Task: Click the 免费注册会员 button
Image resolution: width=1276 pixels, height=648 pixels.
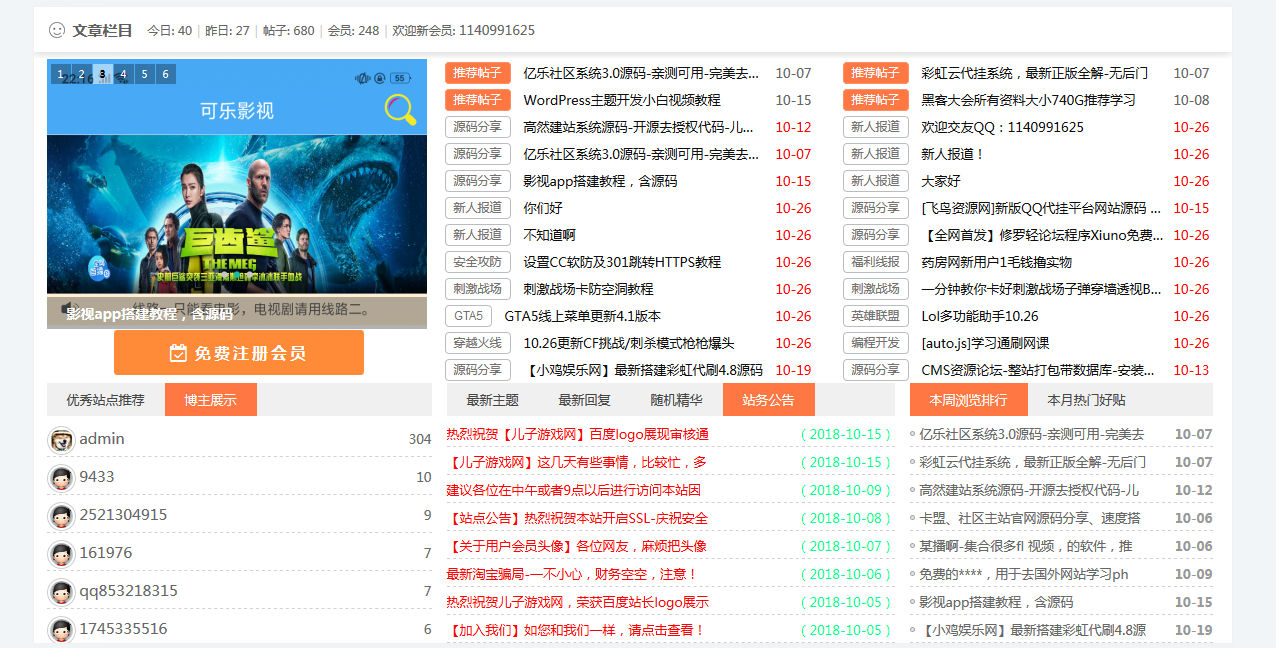Action: pos(239,353)
